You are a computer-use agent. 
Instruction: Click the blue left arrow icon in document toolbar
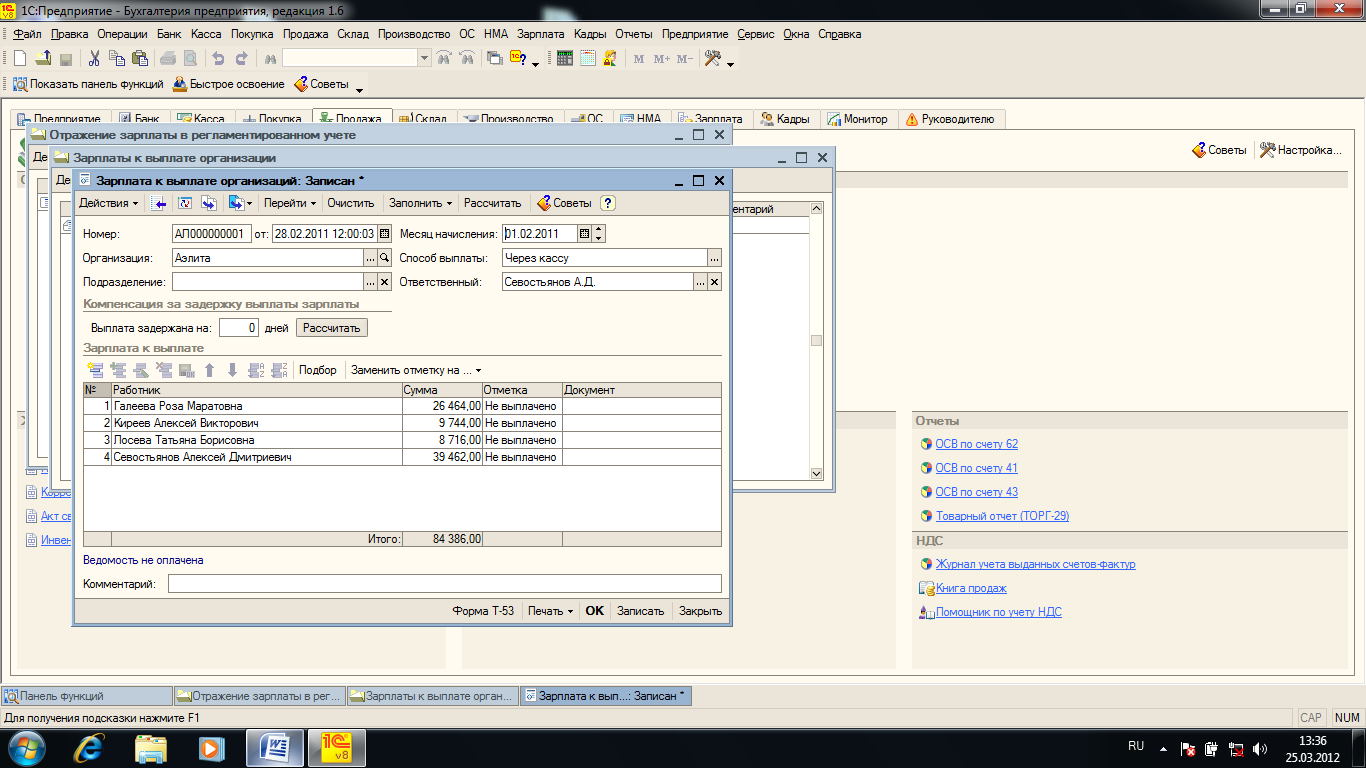(x=159, y=203)
